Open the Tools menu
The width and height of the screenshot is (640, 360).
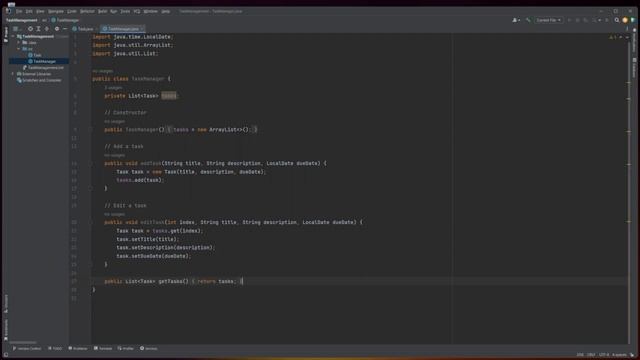click(125, 11)
